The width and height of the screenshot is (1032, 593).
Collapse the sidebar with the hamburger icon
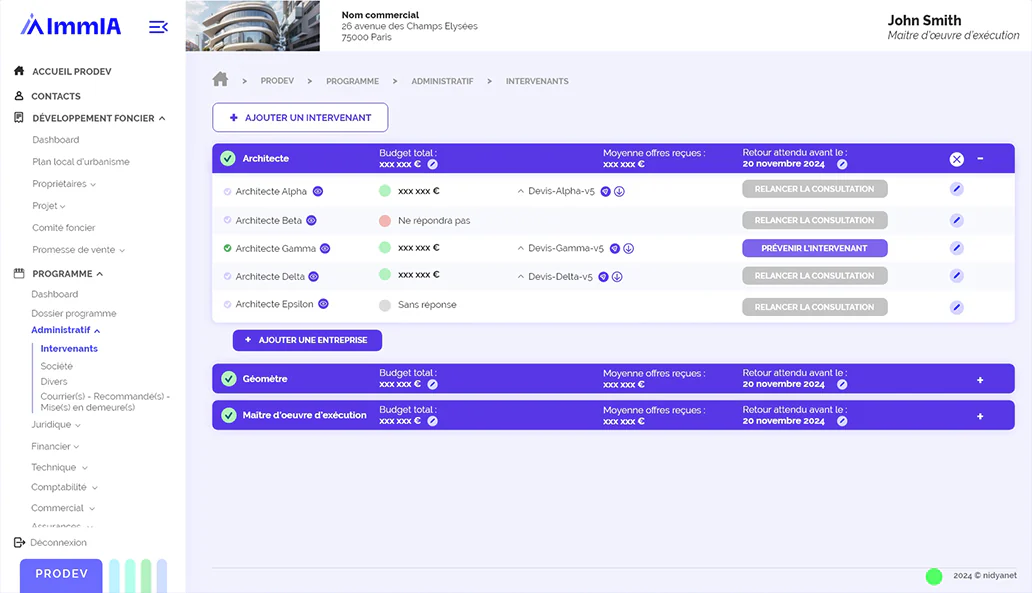[x=158, y=27]
